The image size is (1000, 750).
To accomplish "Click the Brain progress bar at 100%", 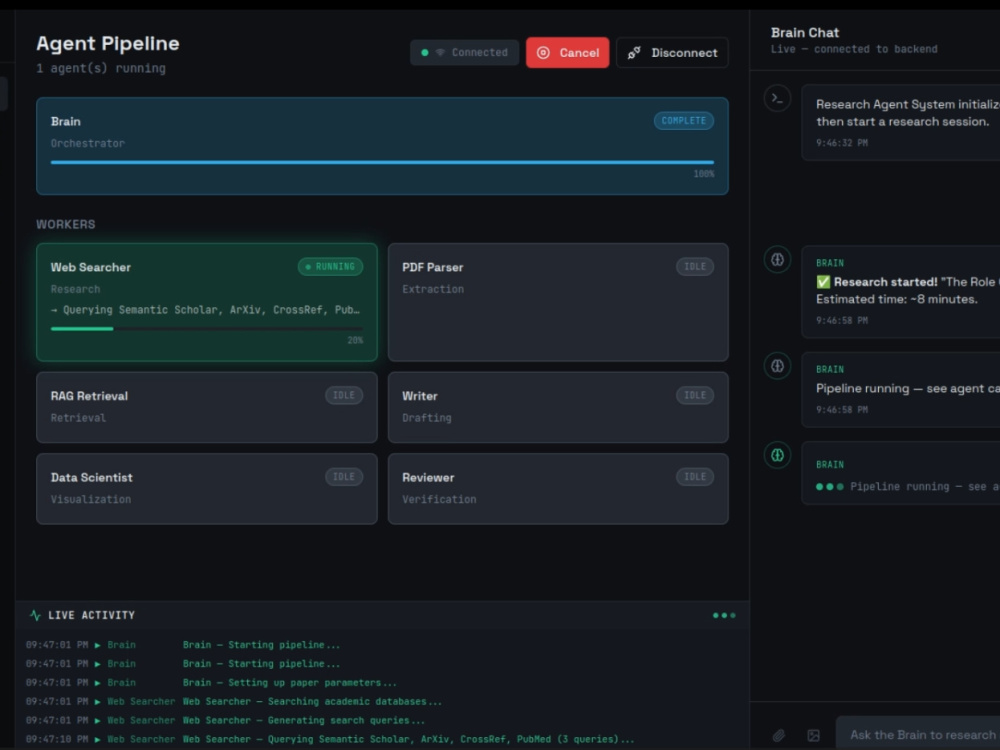I will click(x=382, y=163).
